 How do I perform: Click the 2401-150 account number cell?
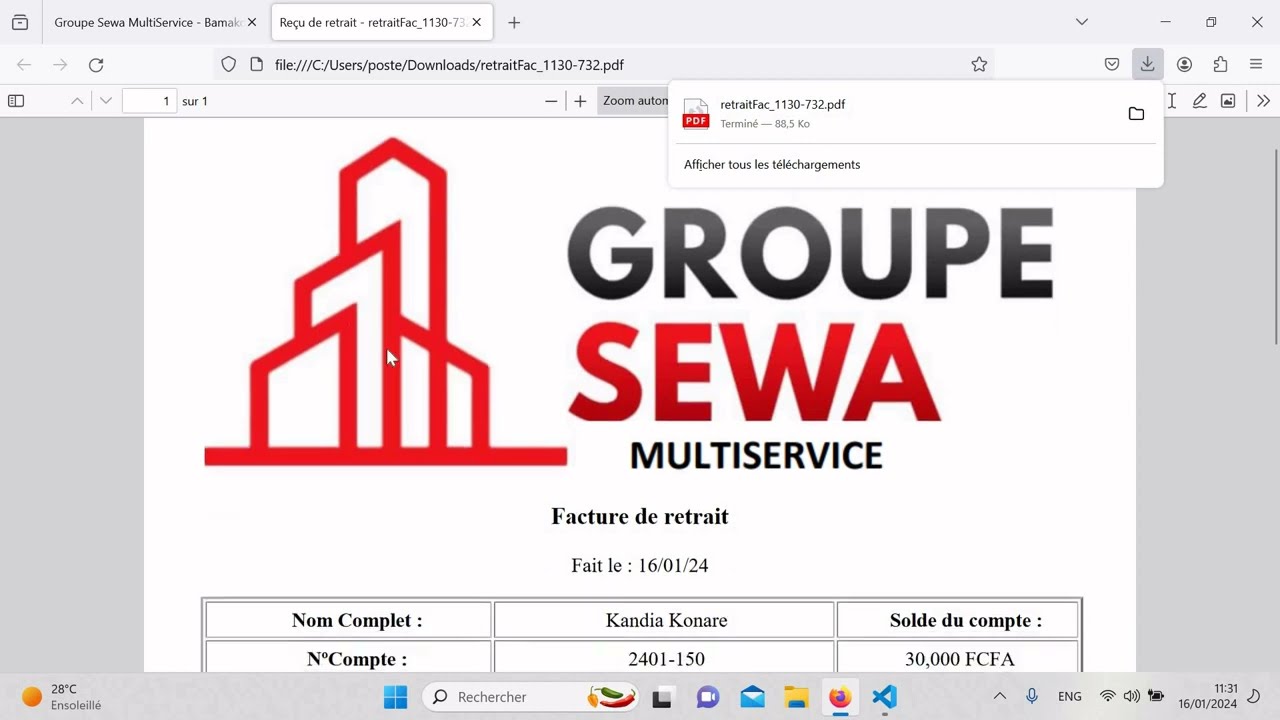coord(666,659)
